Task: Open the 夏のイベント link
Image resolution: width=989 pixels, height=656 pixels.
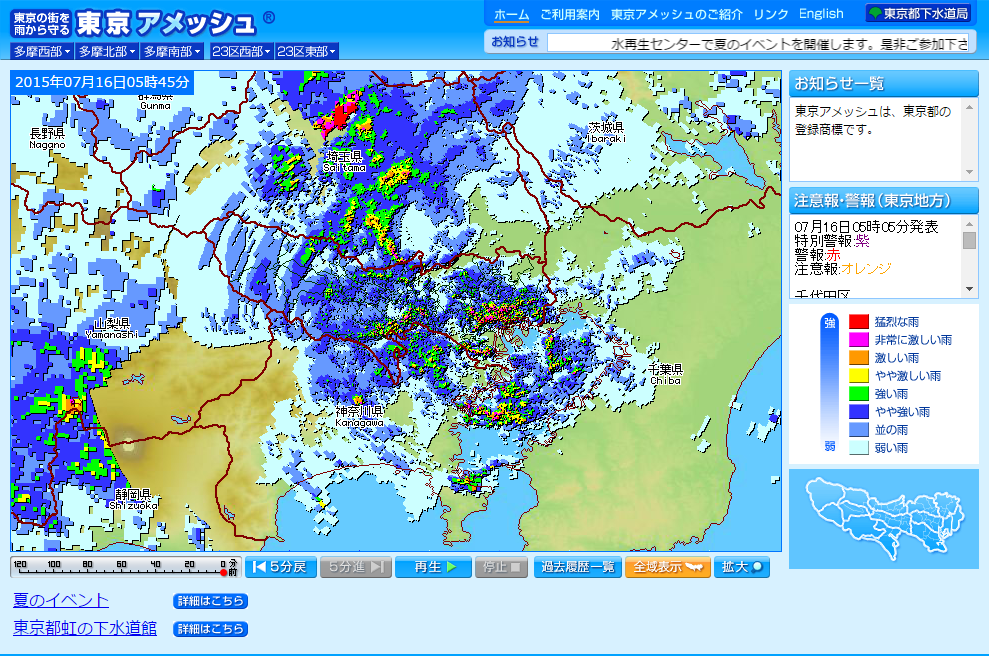Action: pos(61,600)
